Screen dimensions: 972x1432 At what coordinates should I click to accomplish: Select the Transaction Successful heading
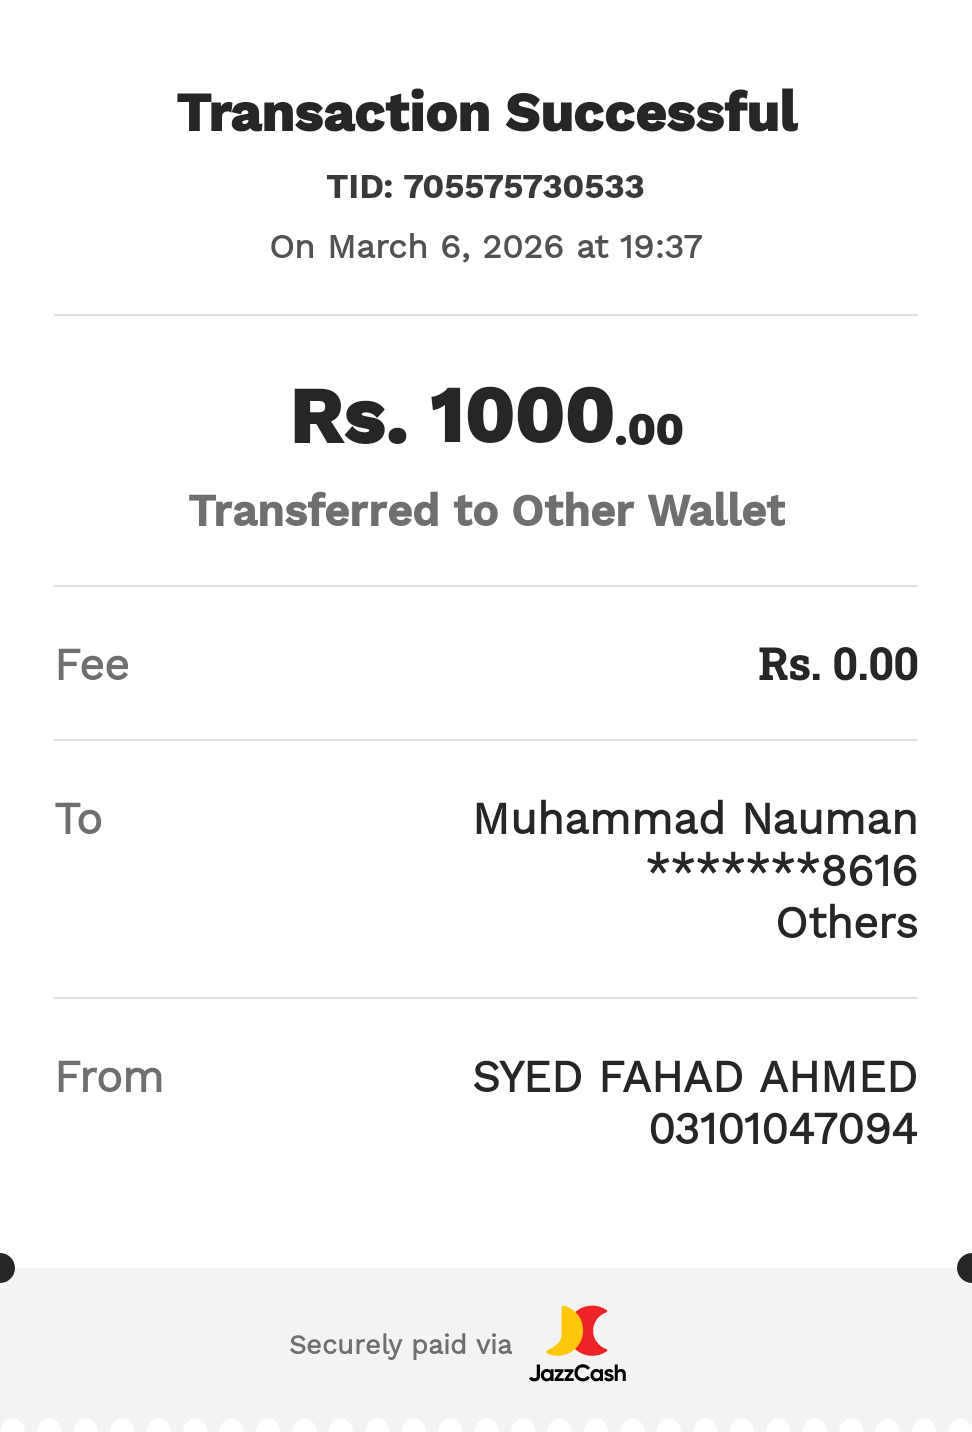point(487,112)
